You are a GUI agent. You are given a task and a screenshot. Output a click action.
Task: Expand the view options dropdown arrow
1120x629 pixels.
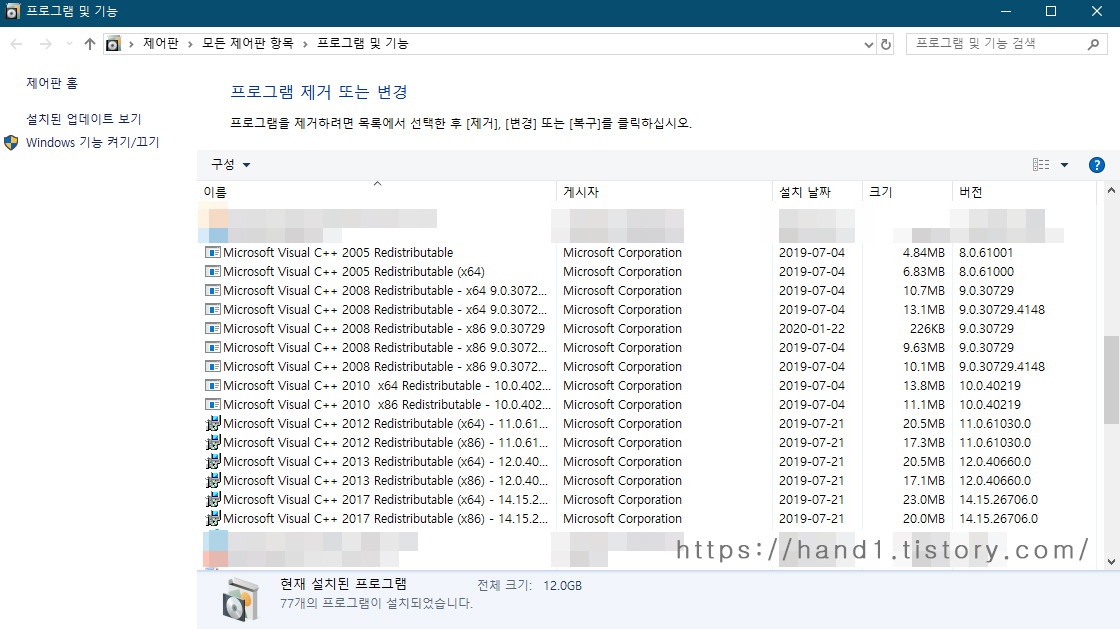pyautogui.click(x=1064, y=165)
